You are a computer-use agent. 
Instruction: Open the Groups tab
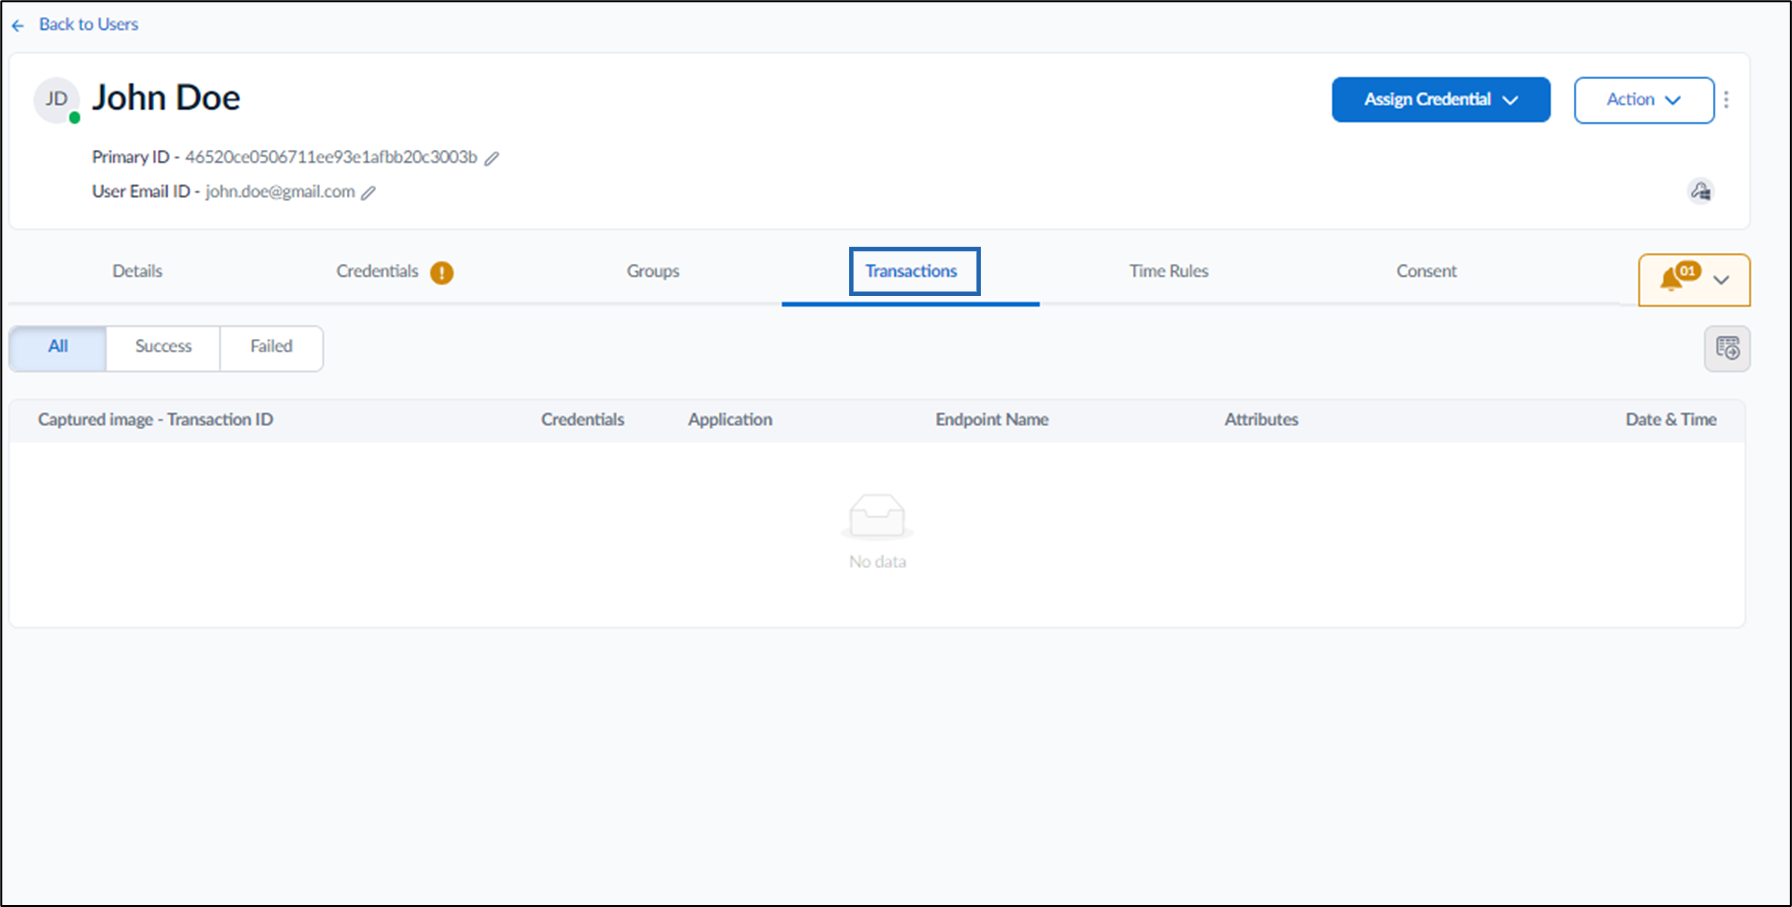[653, 271]
